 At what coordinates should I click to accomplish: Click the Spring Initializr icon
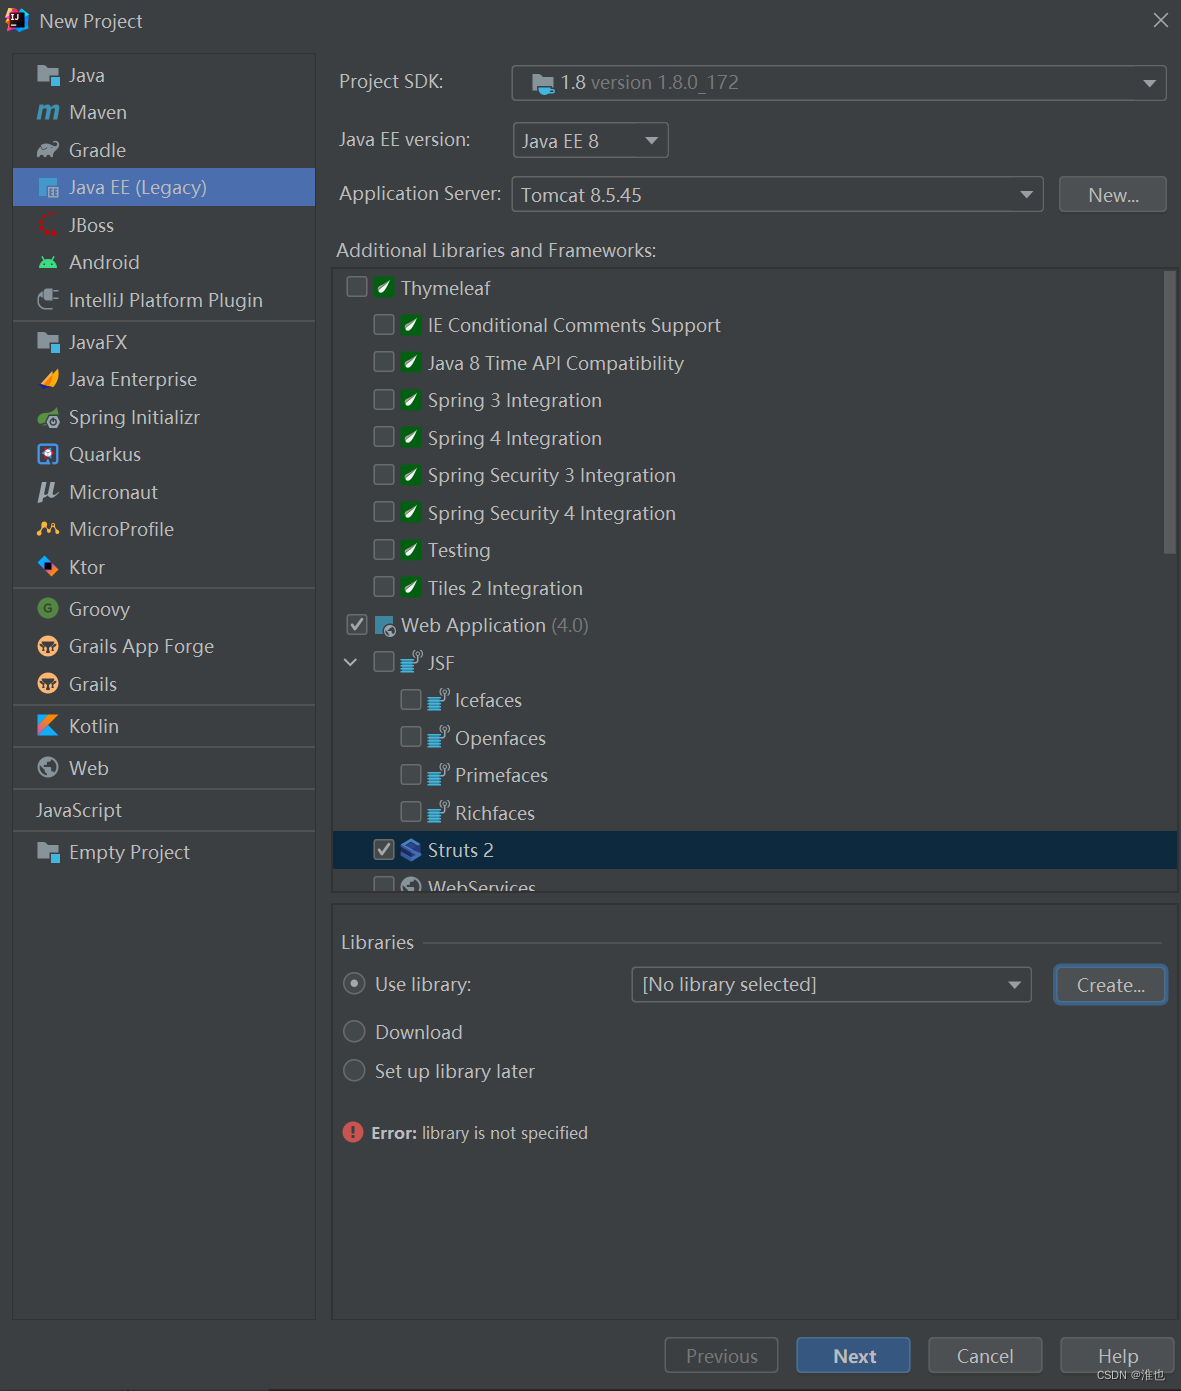[48, 417]
